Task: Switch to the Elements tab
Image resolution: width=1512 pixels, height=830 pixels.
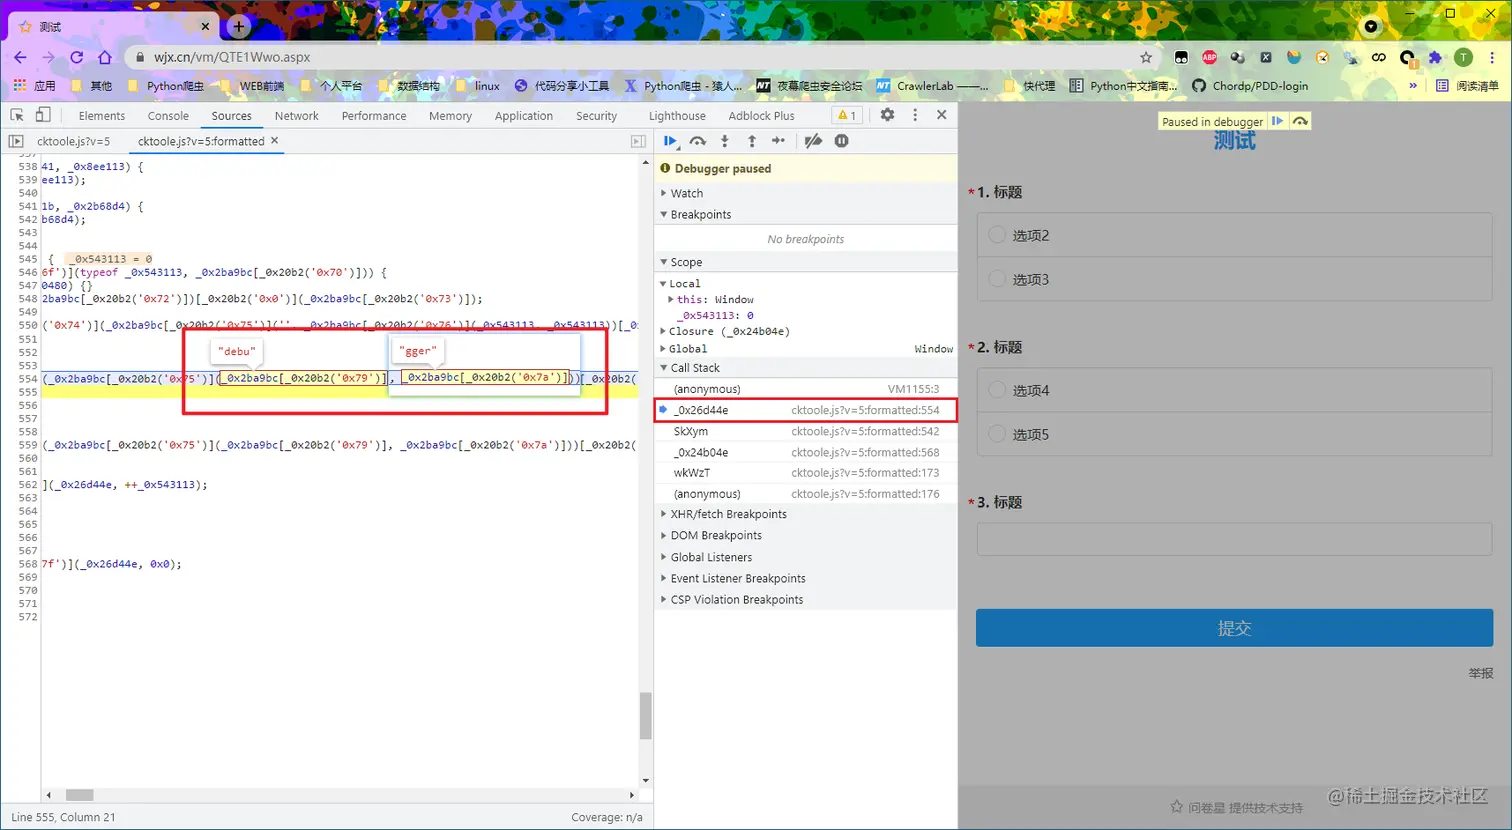Action: point(102,116)
